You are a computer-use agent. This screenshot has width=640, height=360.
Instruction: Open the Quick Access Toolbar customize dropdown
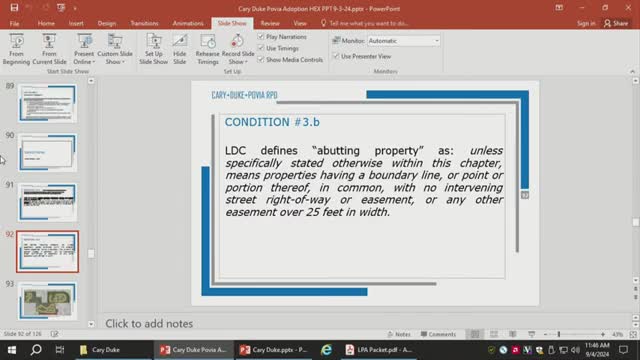pyautogui.click(x=75, y=8)
